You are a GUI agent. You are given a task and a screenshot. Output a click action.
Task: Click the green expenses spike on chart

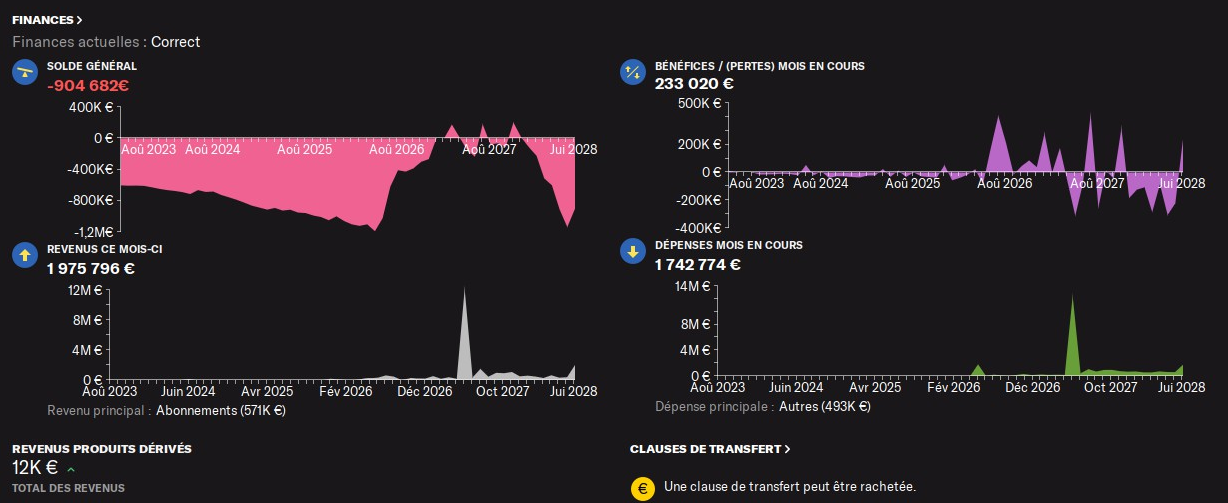(x=1072, y=335)
